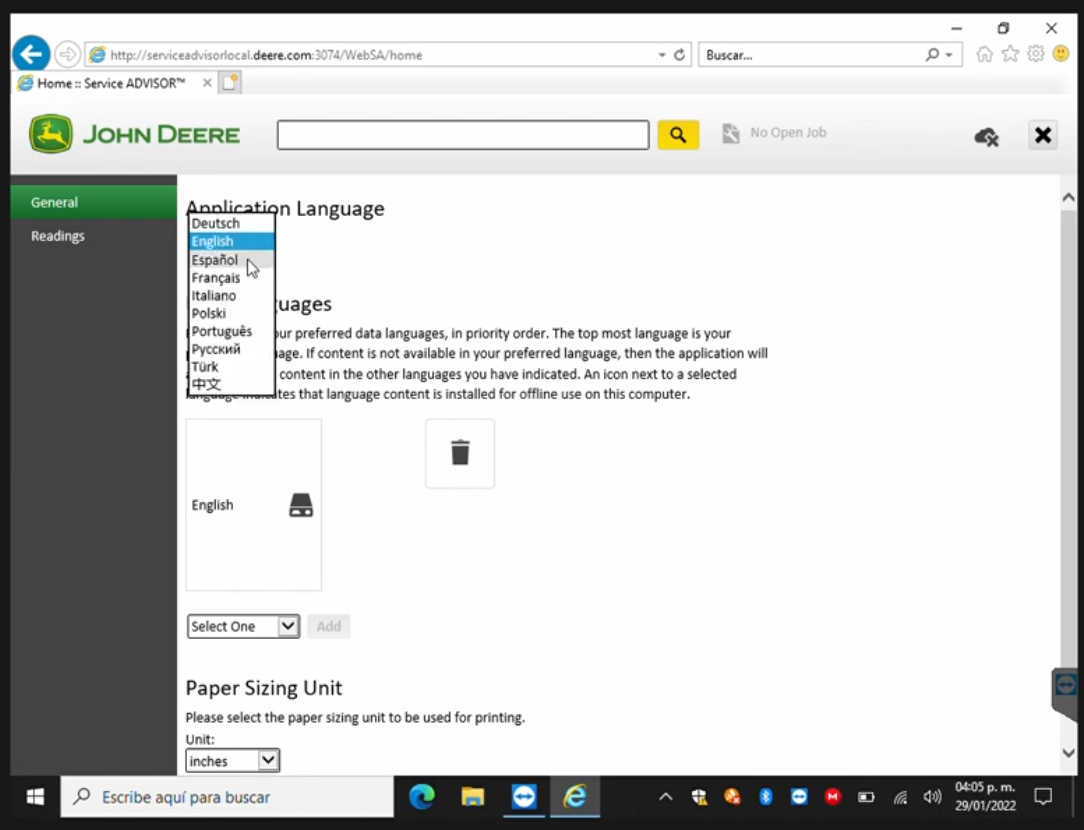Viewport: 1084px width, 830px height.
Task: Click the browser back navigation arrow
Action: point(30,53)
